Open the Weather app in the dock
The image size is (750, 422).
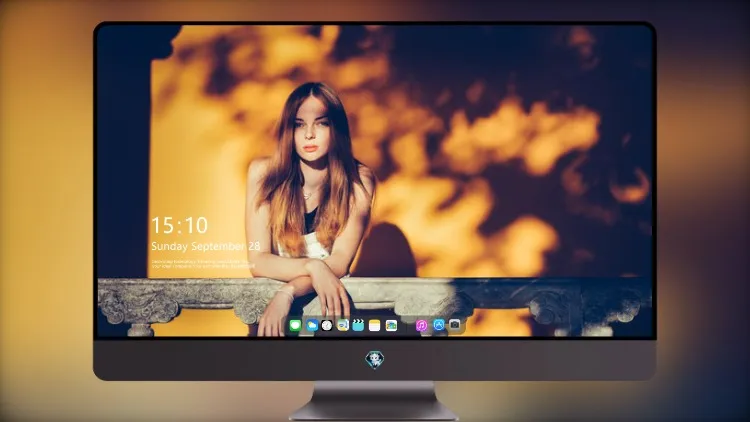coord(312,326)
